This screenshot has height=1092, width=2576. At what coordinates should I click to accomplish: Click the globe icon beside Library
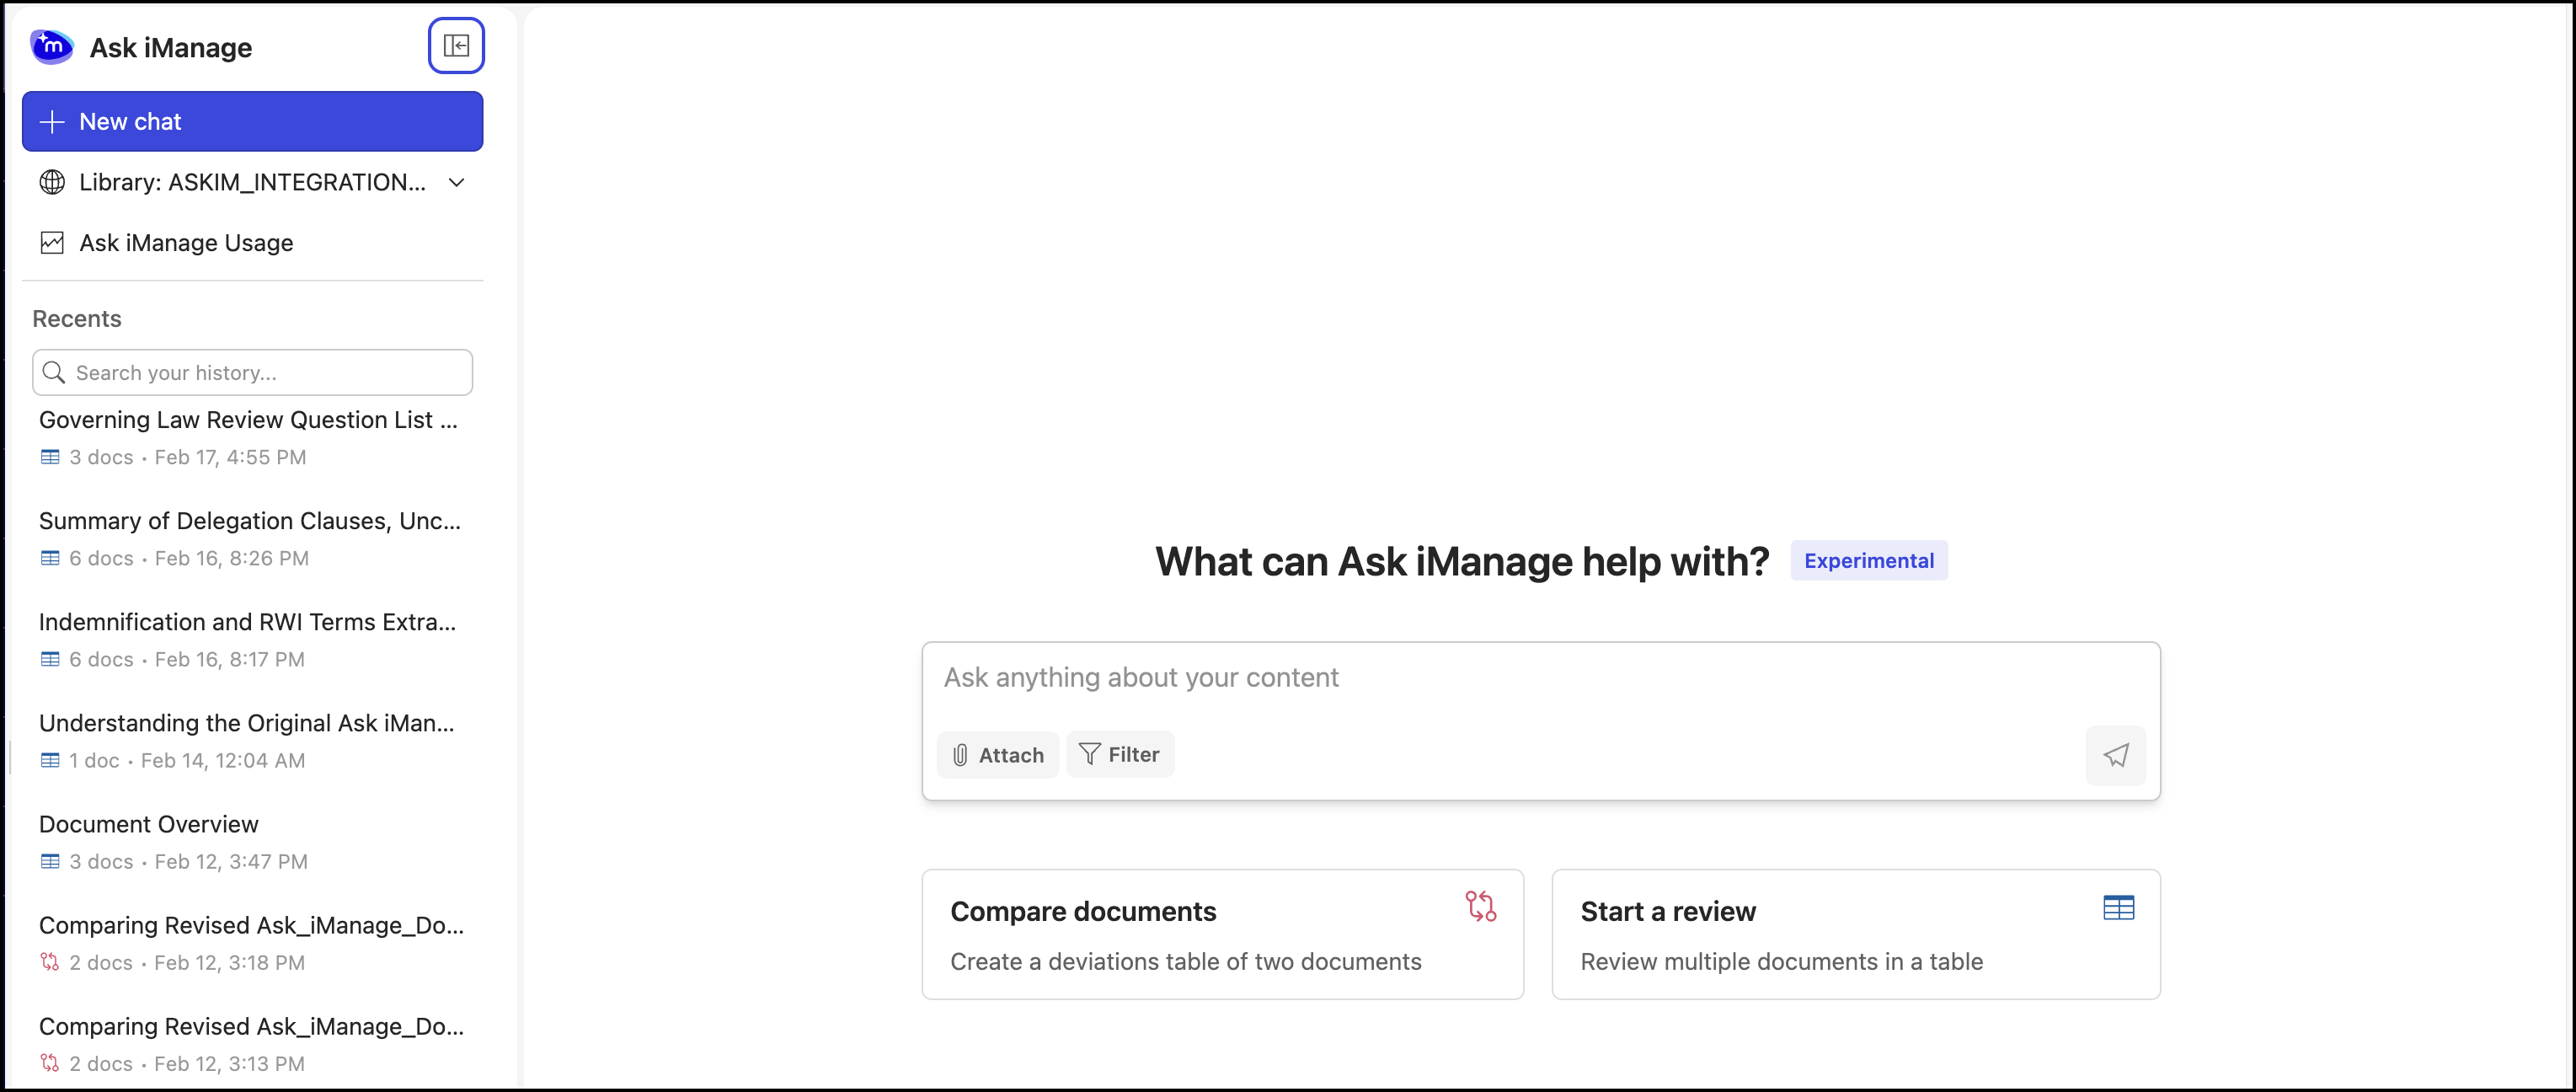coord(52,183)
